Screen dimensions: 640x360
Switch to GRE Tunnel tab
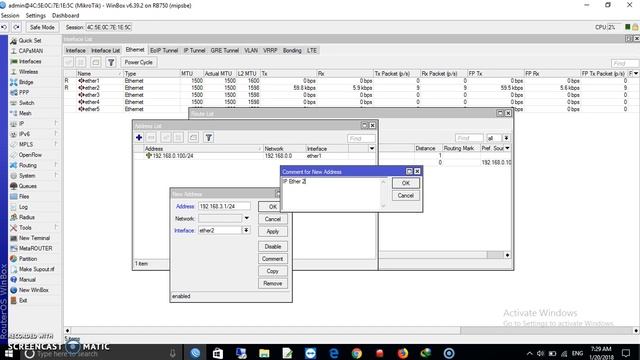coord(224,50)
